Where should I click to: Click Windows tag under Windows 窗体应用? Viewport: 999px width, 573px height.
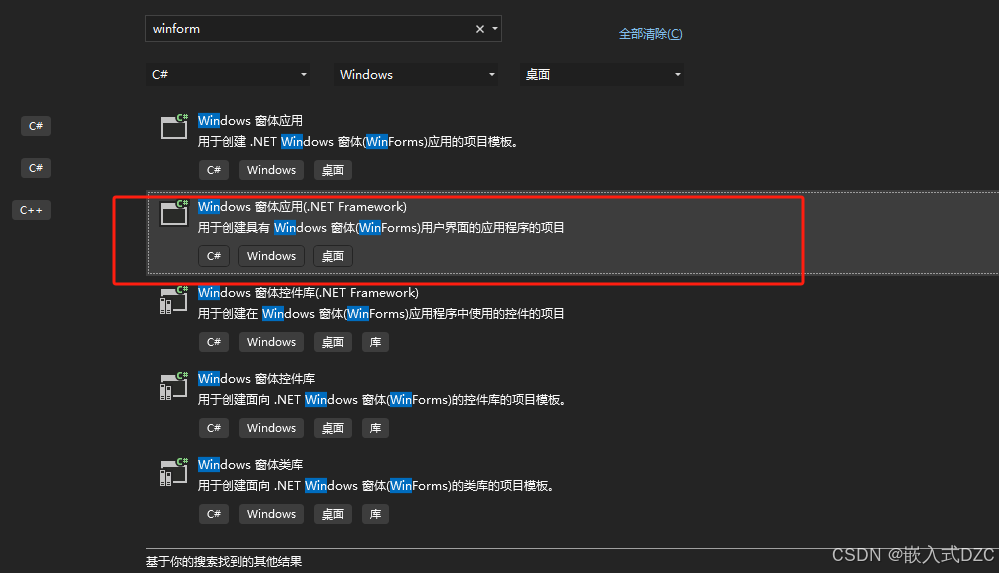tap(271, 170)
